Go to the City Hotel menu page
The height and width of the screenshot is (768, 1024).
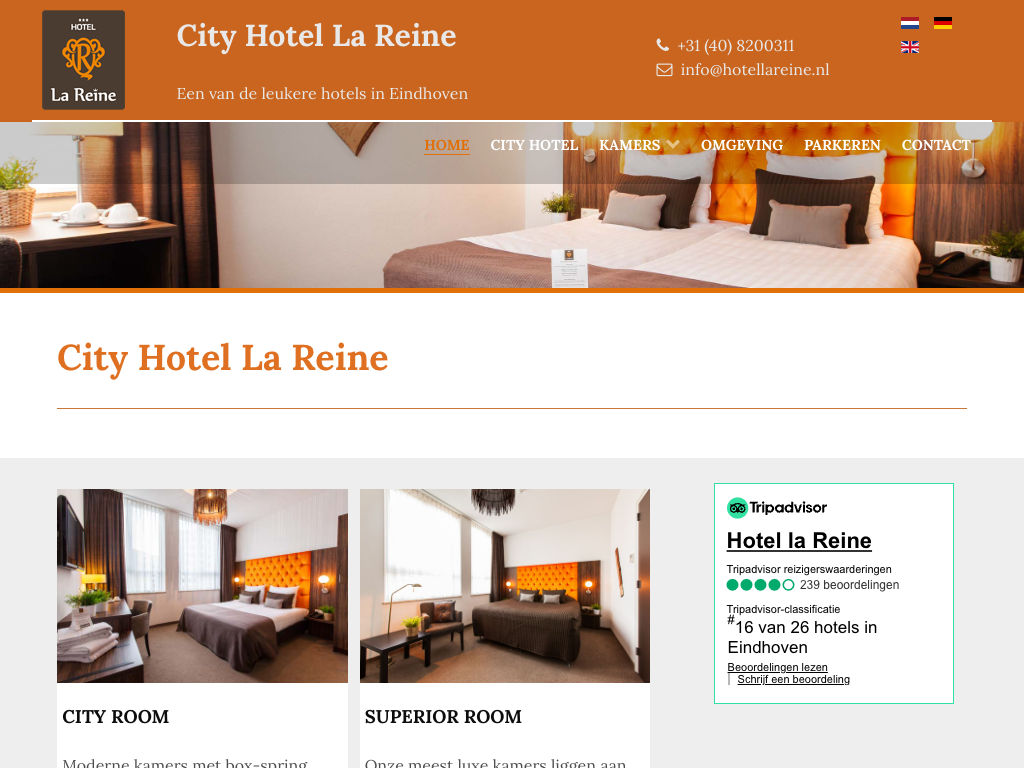tap(534, 145)
